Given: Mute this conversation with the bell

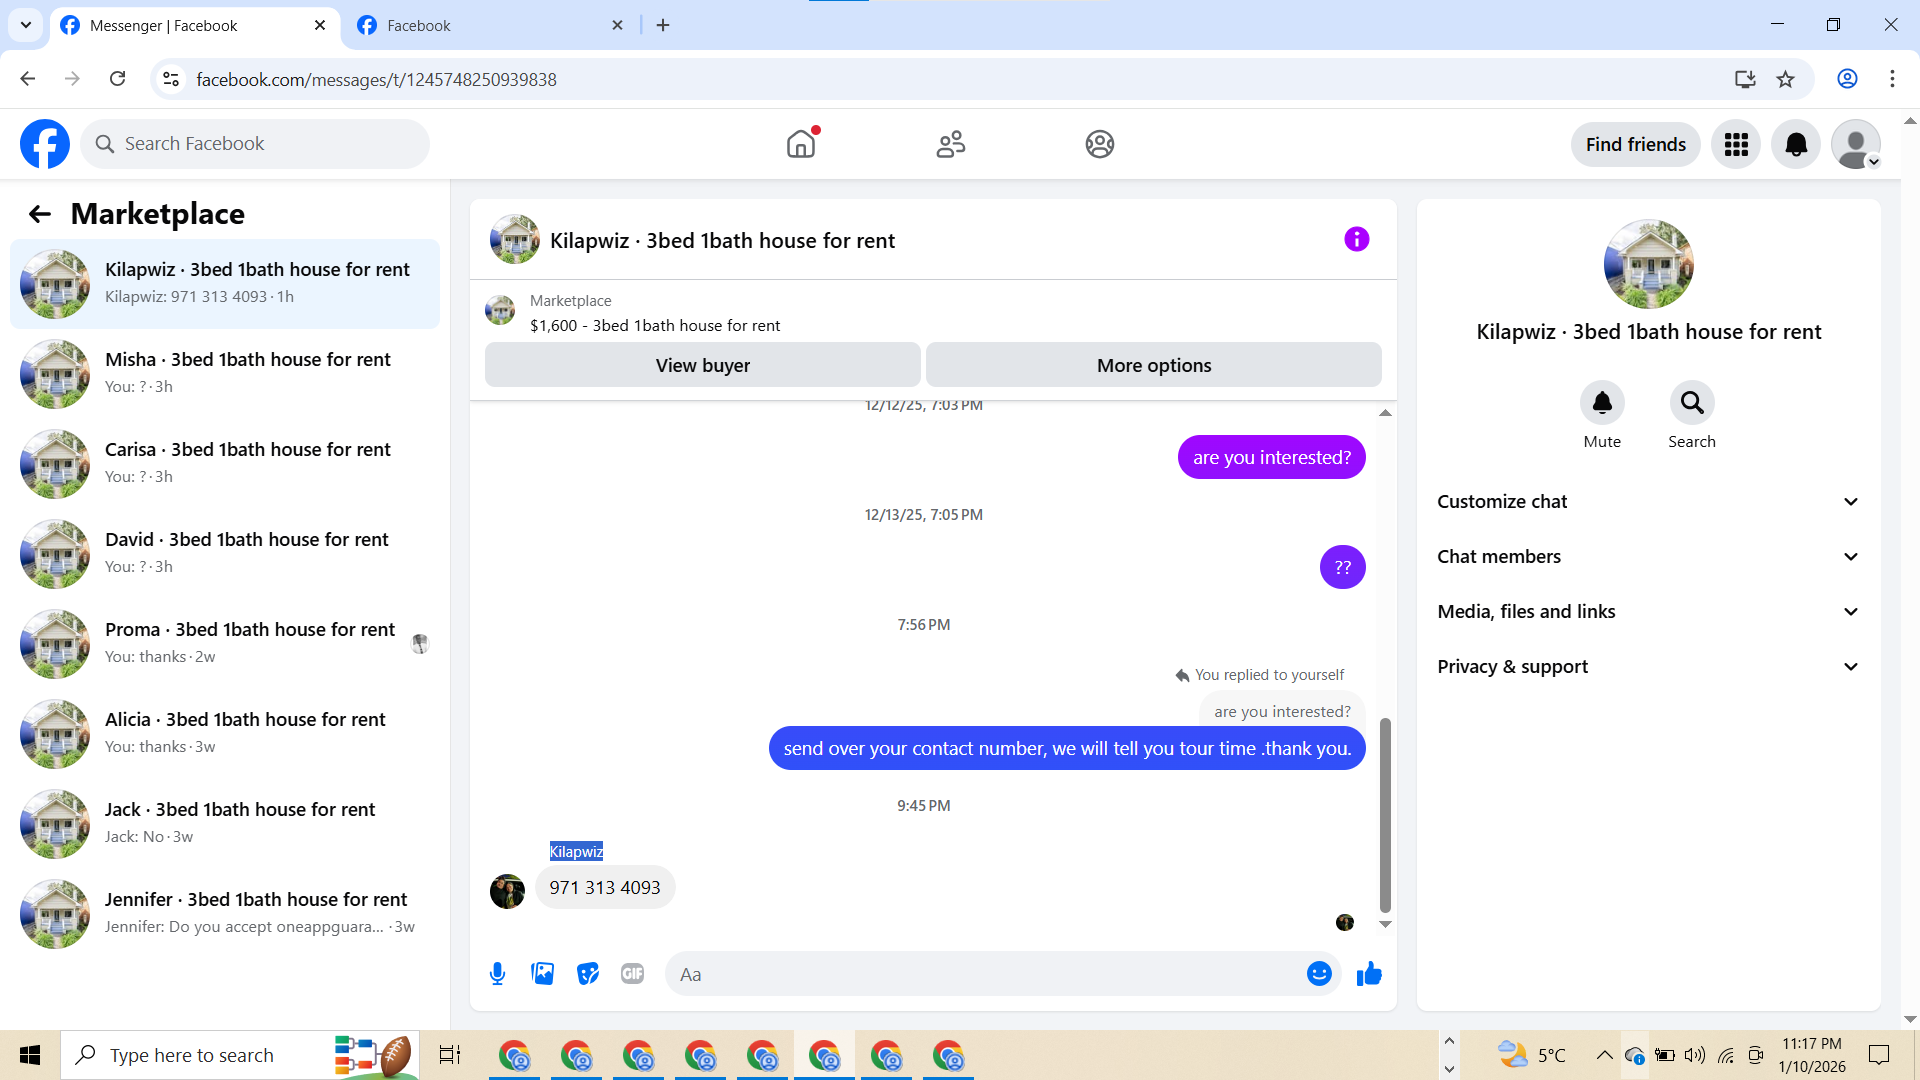Looking at the screenshot, I should pos(1602,403).
